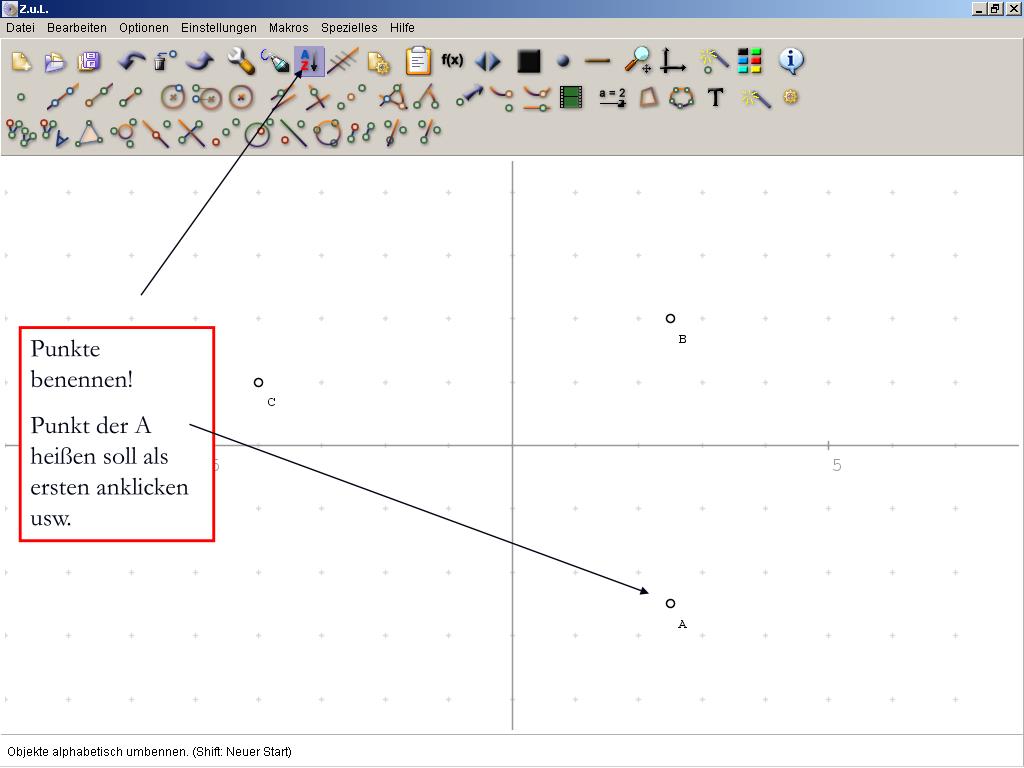Viewport: 1024px width, 768px height.
Task: Select the Move point arrow tool
Action: click(x=470, y=96)
